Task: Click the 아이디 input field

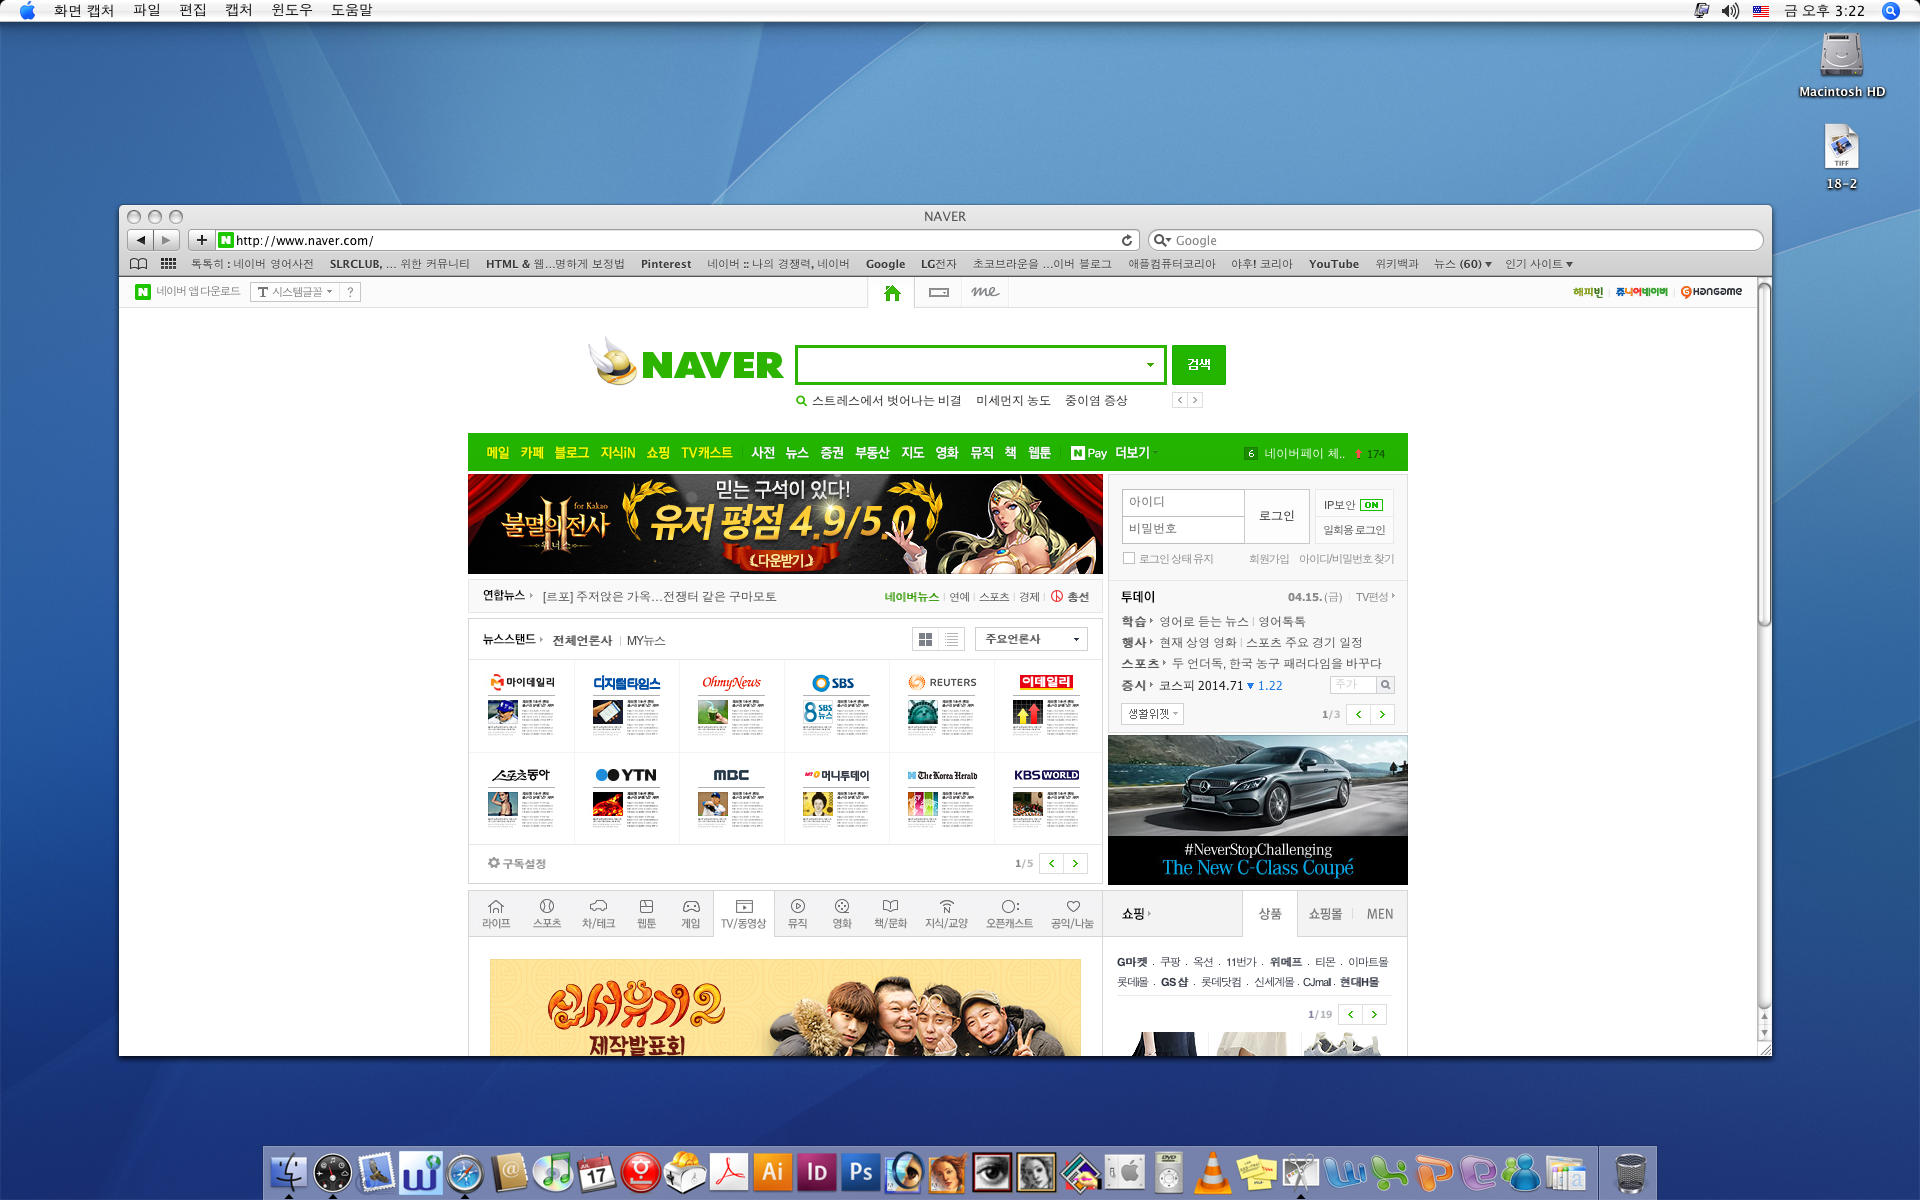Action: [x=1182, y=502]
